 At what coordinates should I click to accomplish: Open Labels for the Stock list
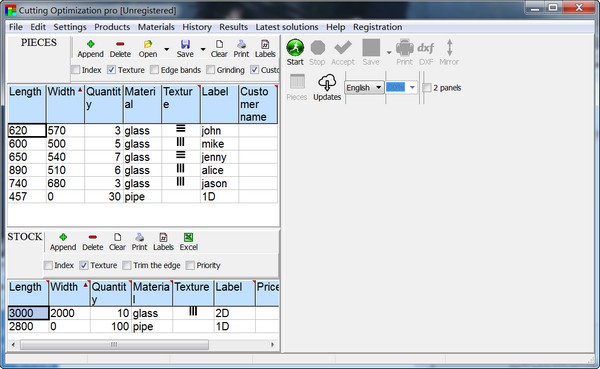coord(163,242)
